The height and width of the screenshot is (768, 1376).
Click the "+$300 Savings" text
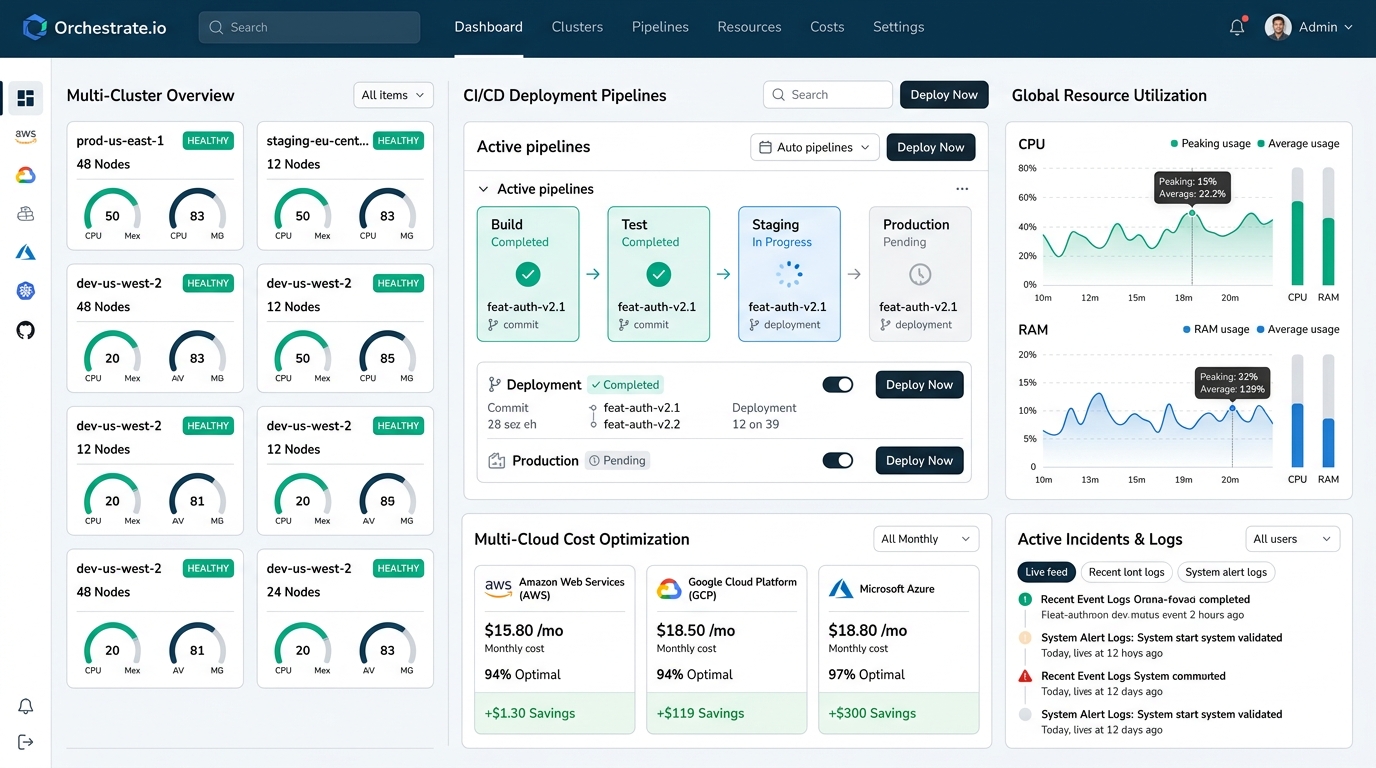(872, 713)
